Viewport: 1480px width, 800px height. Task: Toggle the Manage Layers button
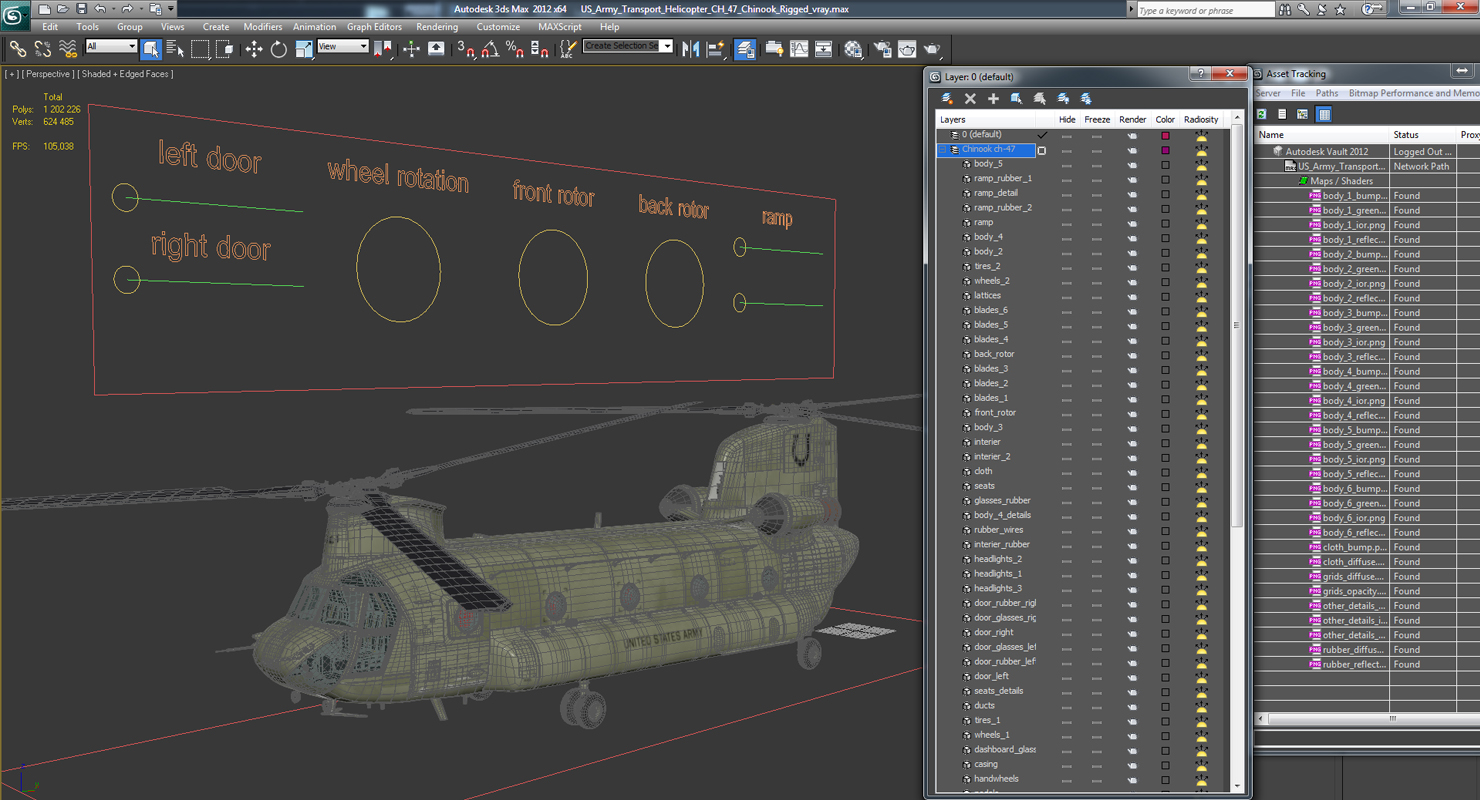745,48
